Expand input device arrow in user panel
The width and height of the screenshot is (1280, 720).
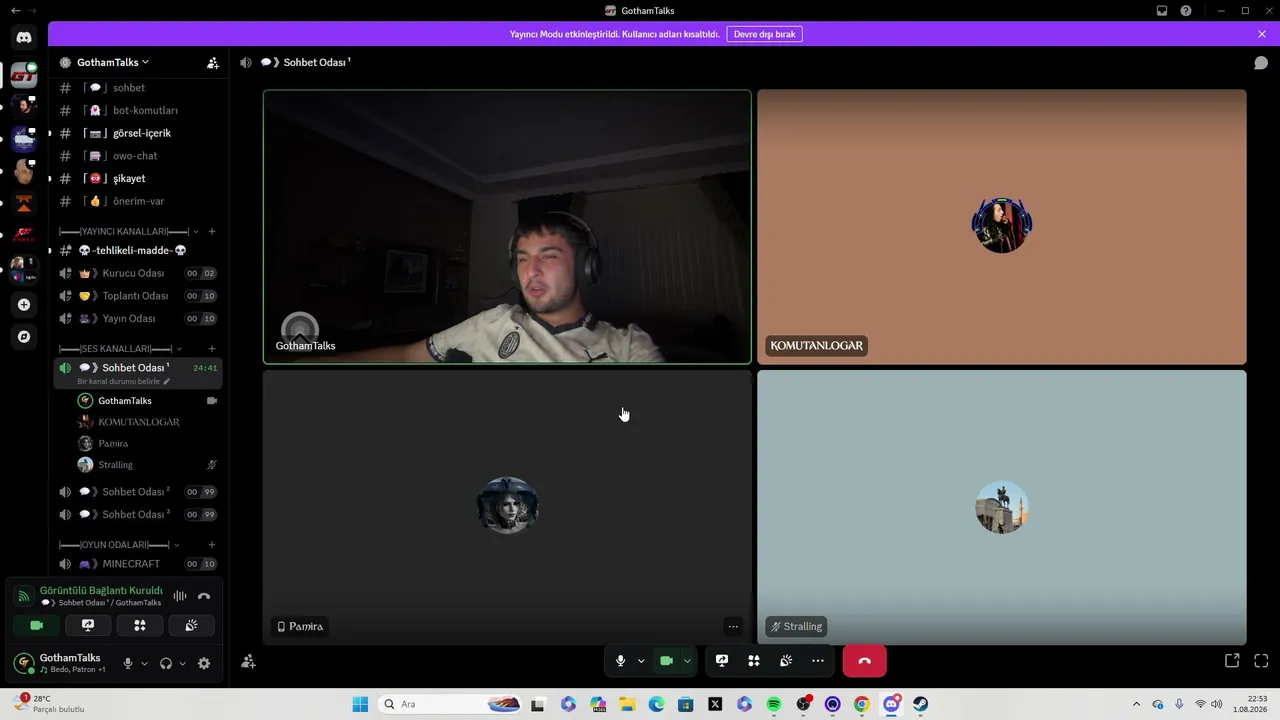(144, 663)
